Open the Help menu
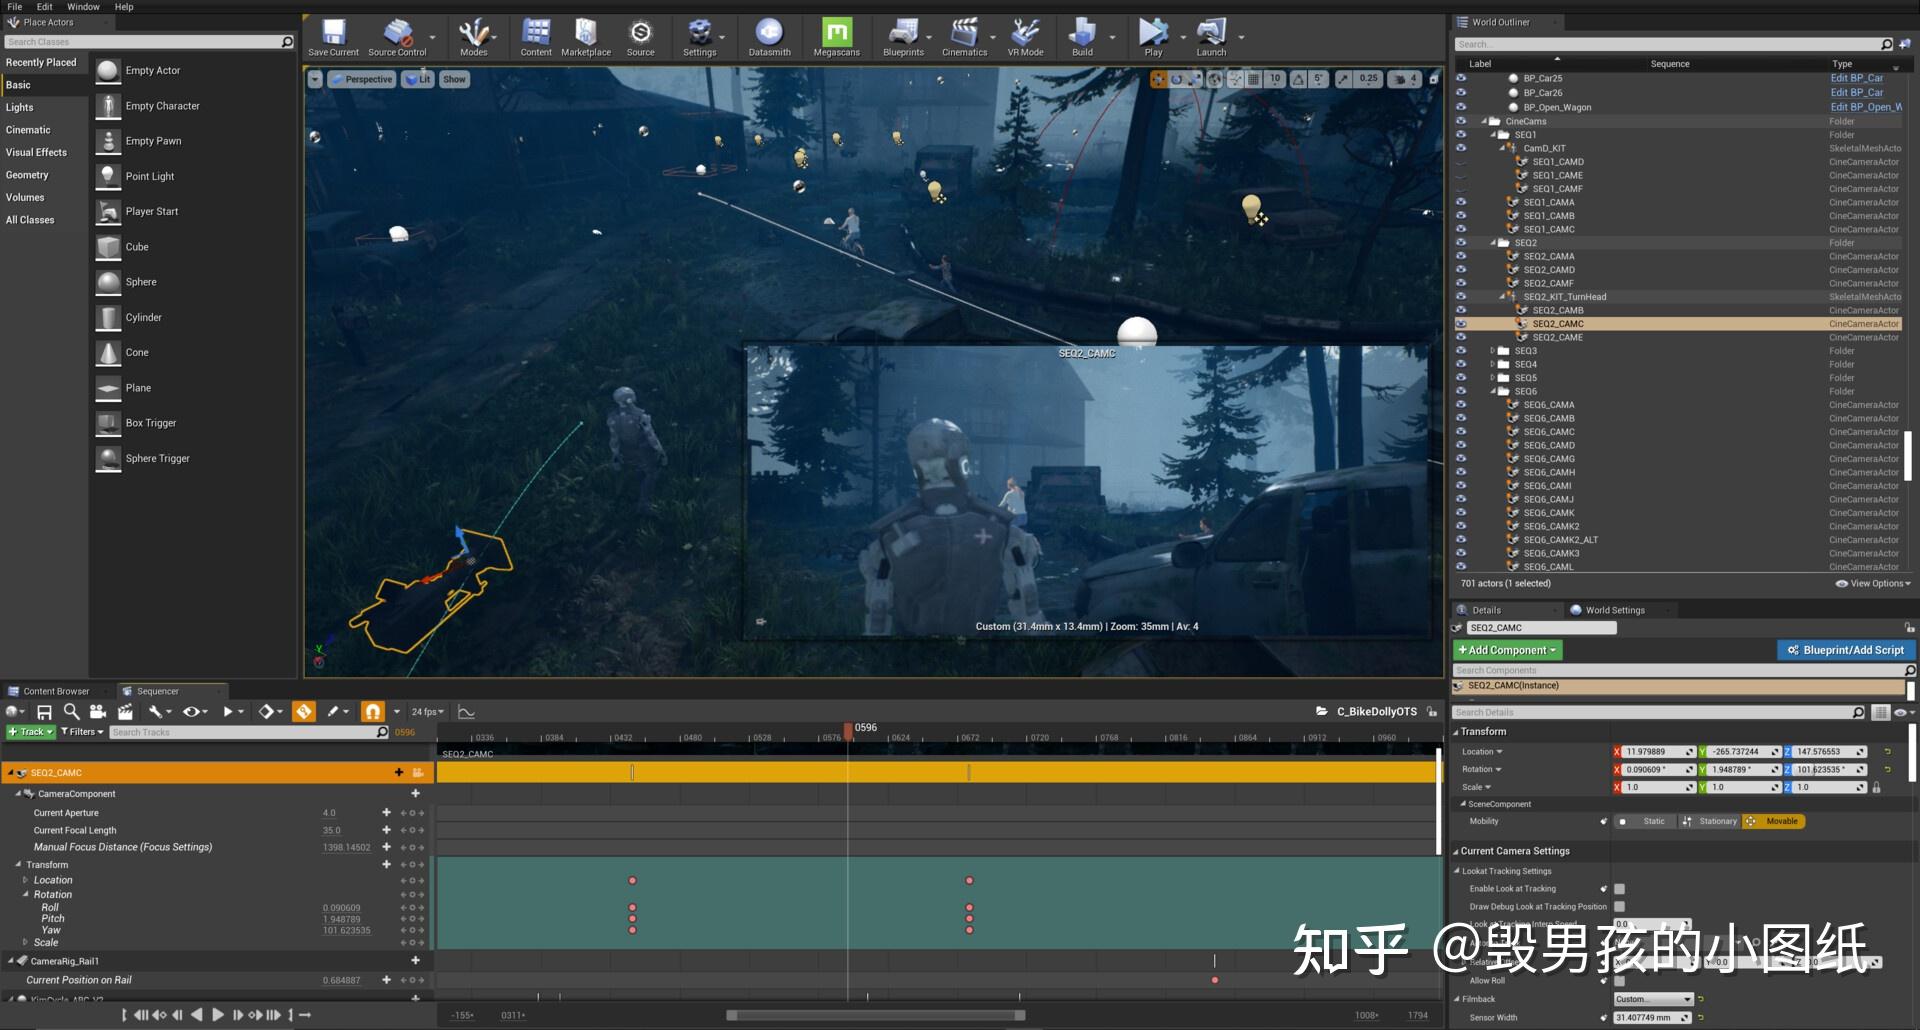This screenshot has width=1920, height=1030. click(x=124, y=6)
